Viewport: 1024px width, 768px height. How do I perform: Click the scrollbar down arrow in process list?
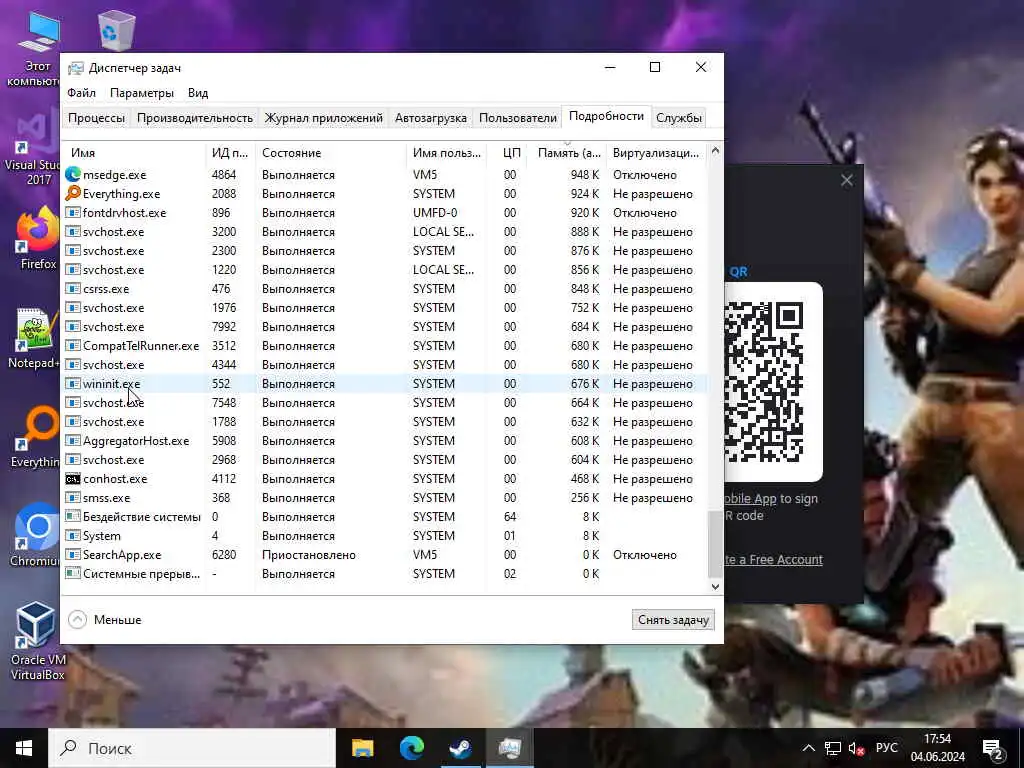tap(715, 586)
